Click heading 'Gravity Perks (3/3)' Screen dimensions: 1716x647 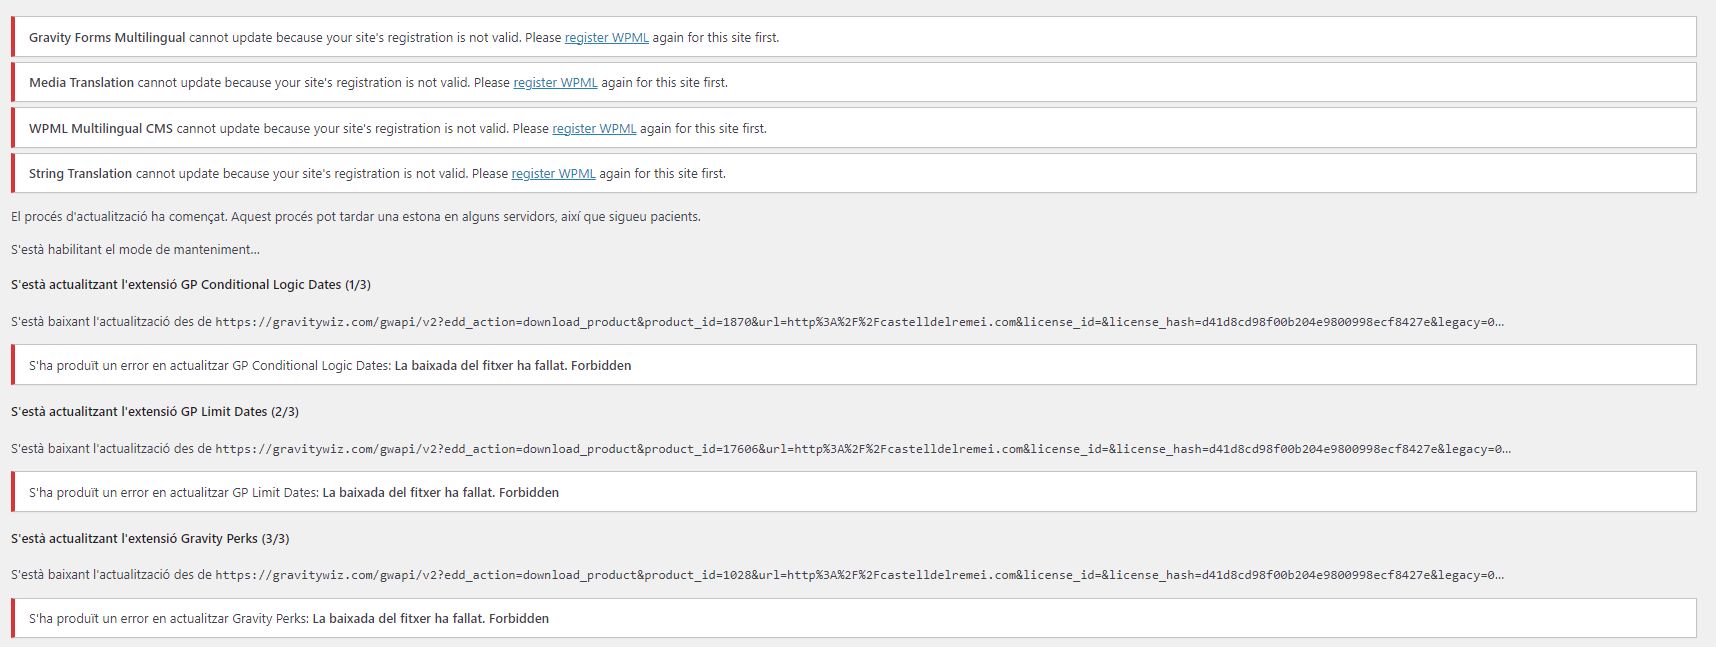[150, 538]
